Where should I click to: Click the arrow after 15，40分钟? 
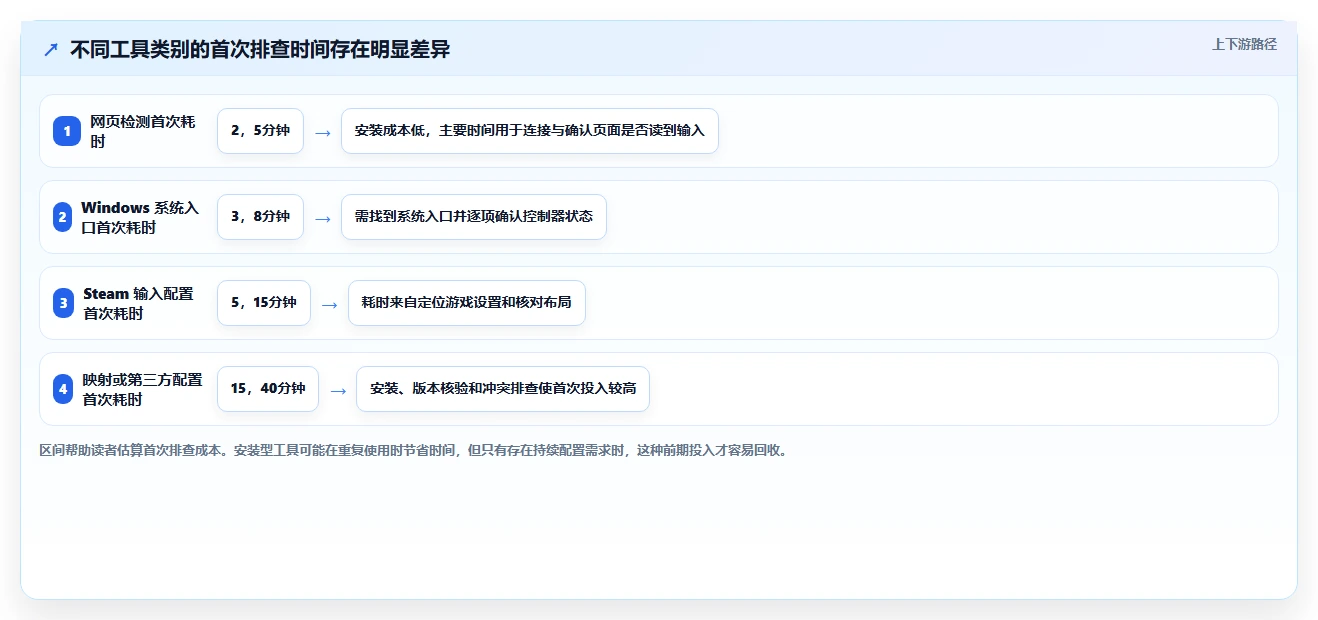pos(338,390)
